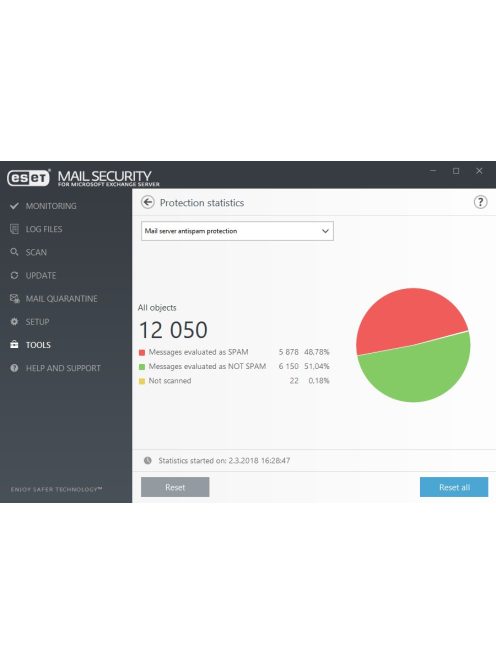Click the Messages evaluated as NOT SPAM label
The height and width of the screenshot is (664, 496).
(207, 366)
